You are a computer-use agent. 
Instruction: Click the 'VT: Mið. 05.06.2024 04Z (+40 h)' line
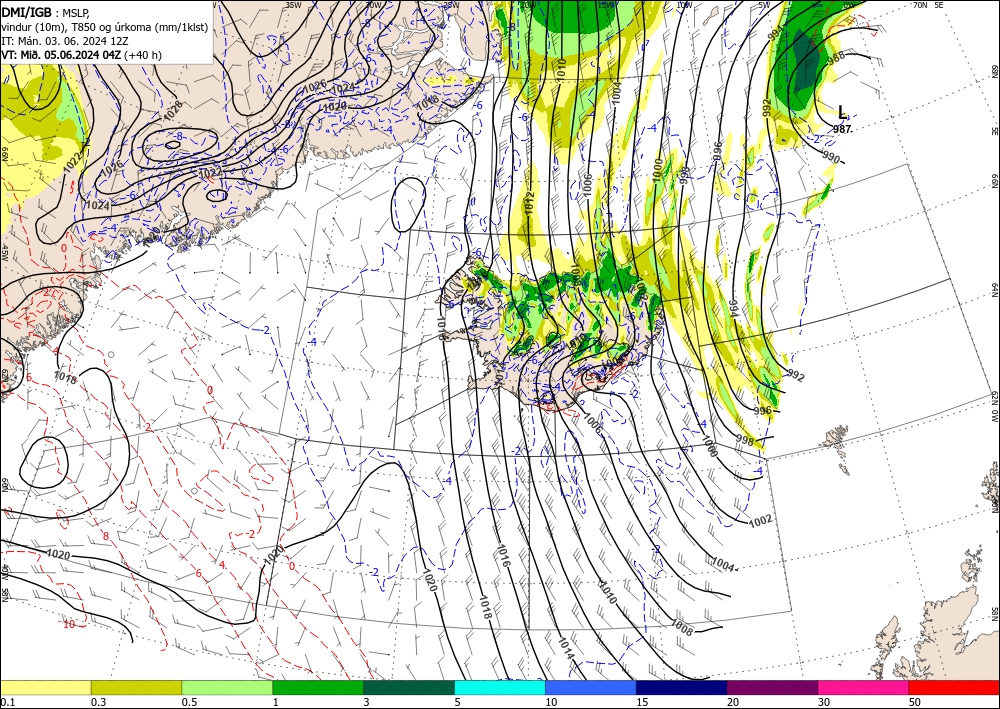point(82,55)
